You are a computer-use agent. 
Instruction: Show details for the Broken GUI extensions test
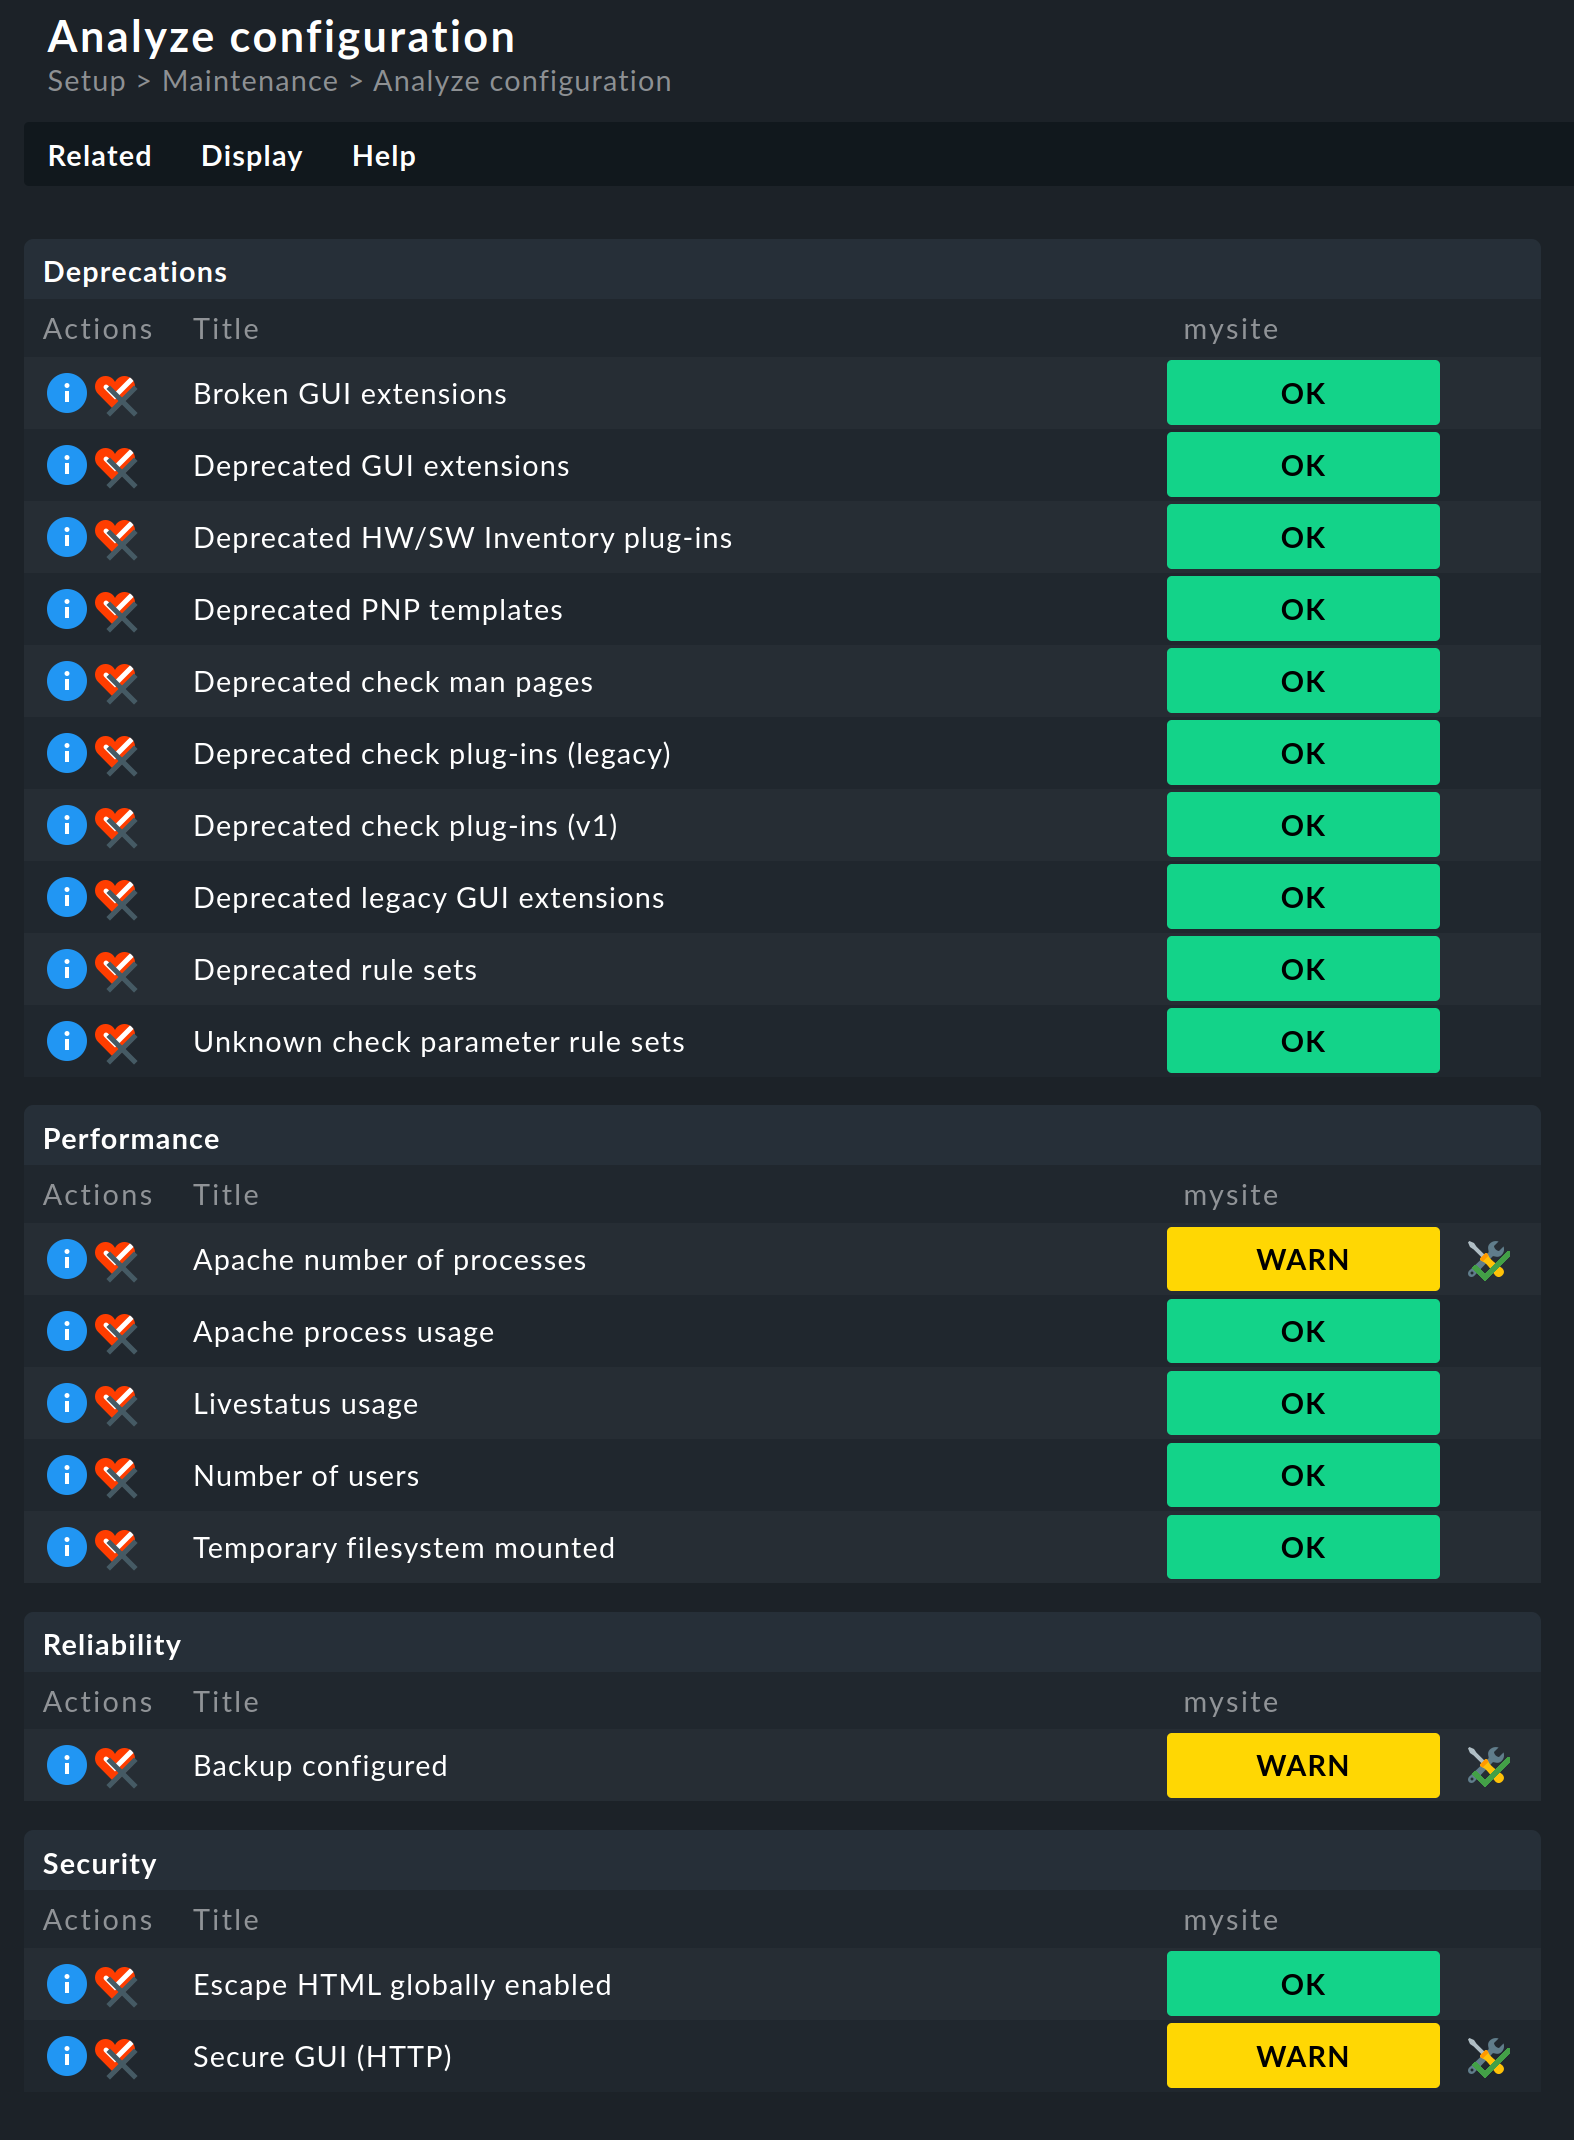pyautogui.click(x=66, y=393)
